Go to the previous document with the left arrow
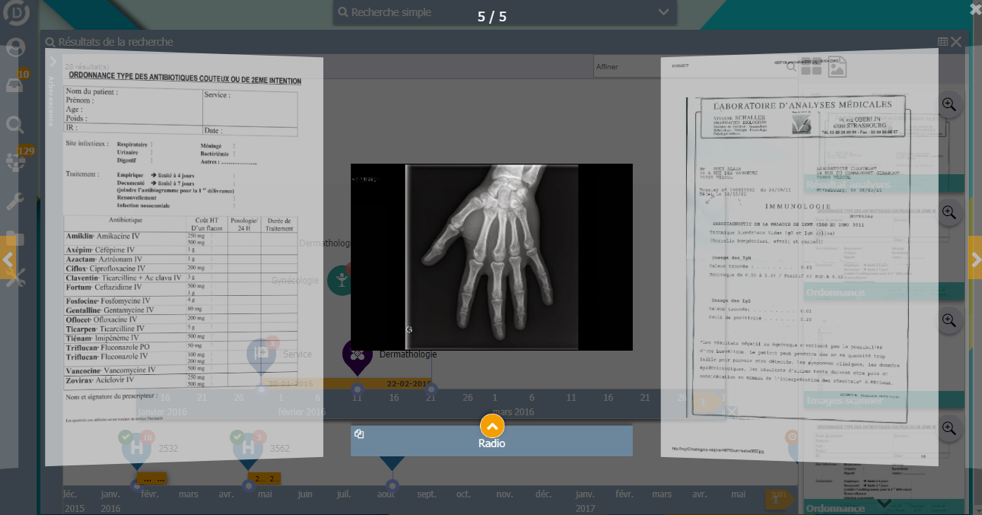Screen dimensions: 982x515 tap(7, 259)
